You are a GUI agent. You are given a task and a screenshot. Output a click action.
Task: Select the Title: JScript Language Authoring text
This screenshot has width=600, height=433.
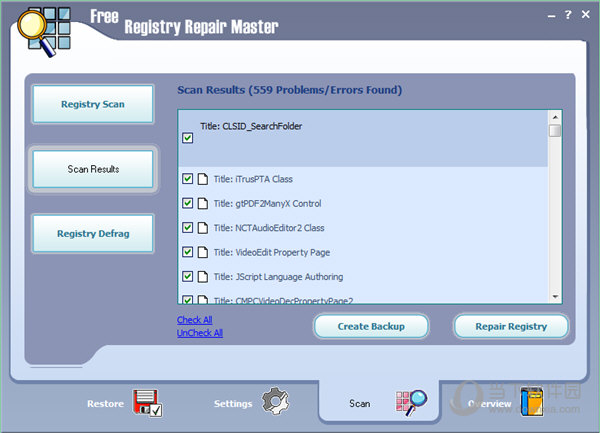click(x=278, y=277)
